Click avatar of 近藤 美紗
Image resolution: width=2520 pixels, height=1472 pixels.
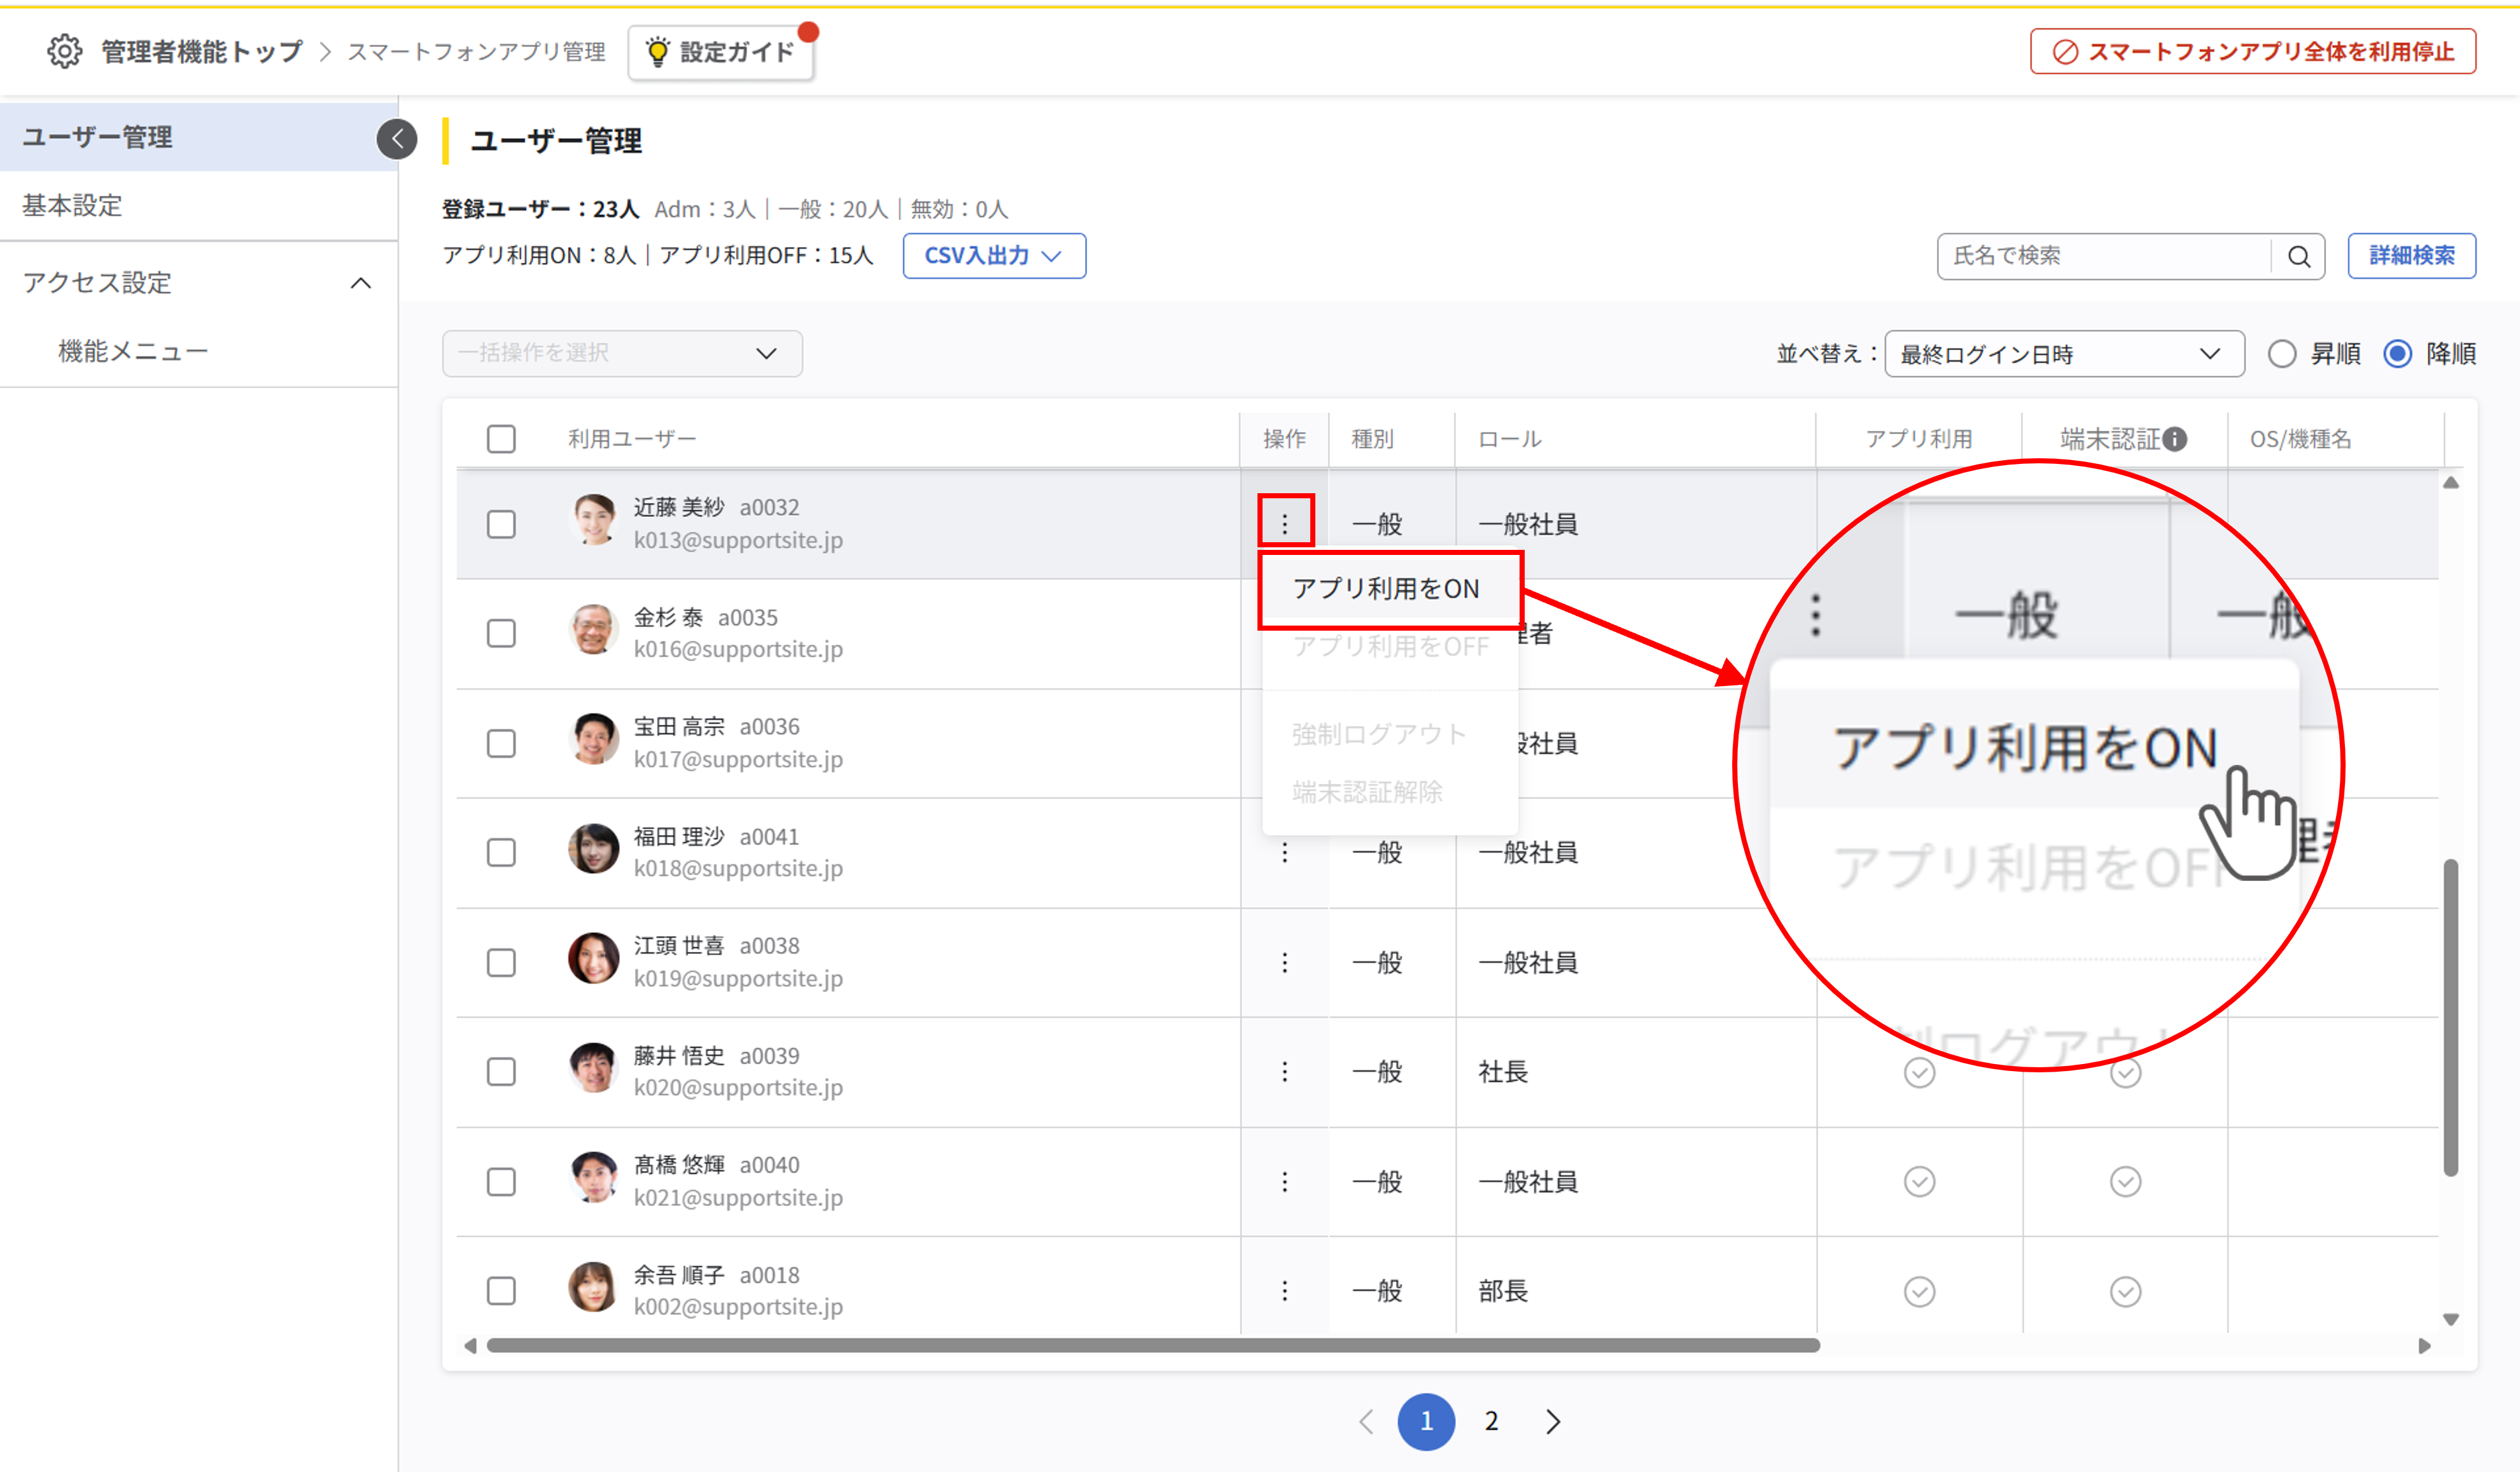click(x=594, y=520)
